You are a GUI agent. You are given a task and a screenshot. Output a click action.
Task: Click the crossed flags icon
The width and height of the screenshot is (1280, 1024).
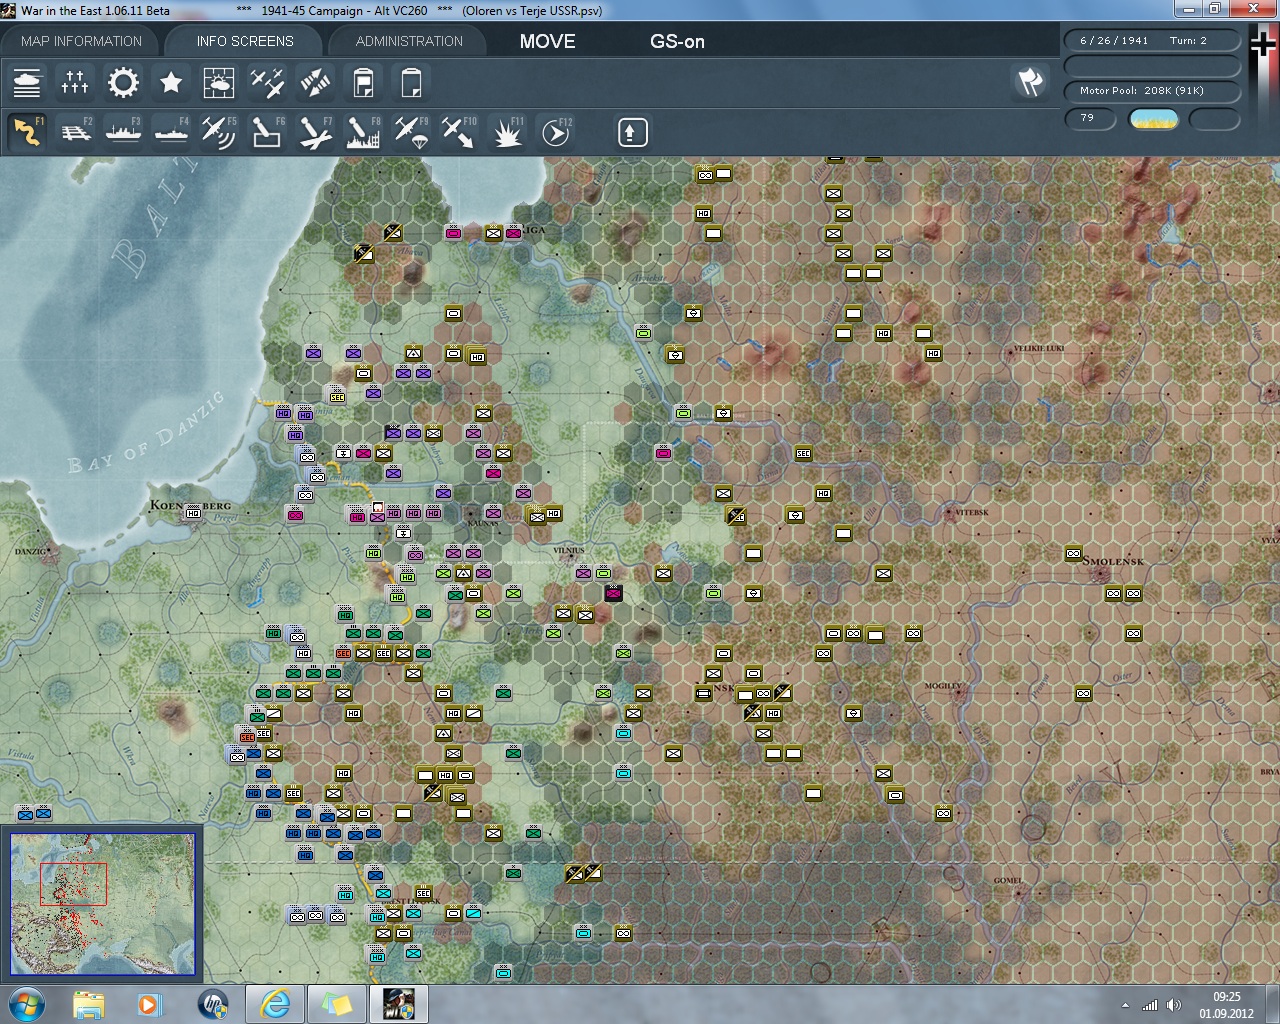pos(1030,82)
